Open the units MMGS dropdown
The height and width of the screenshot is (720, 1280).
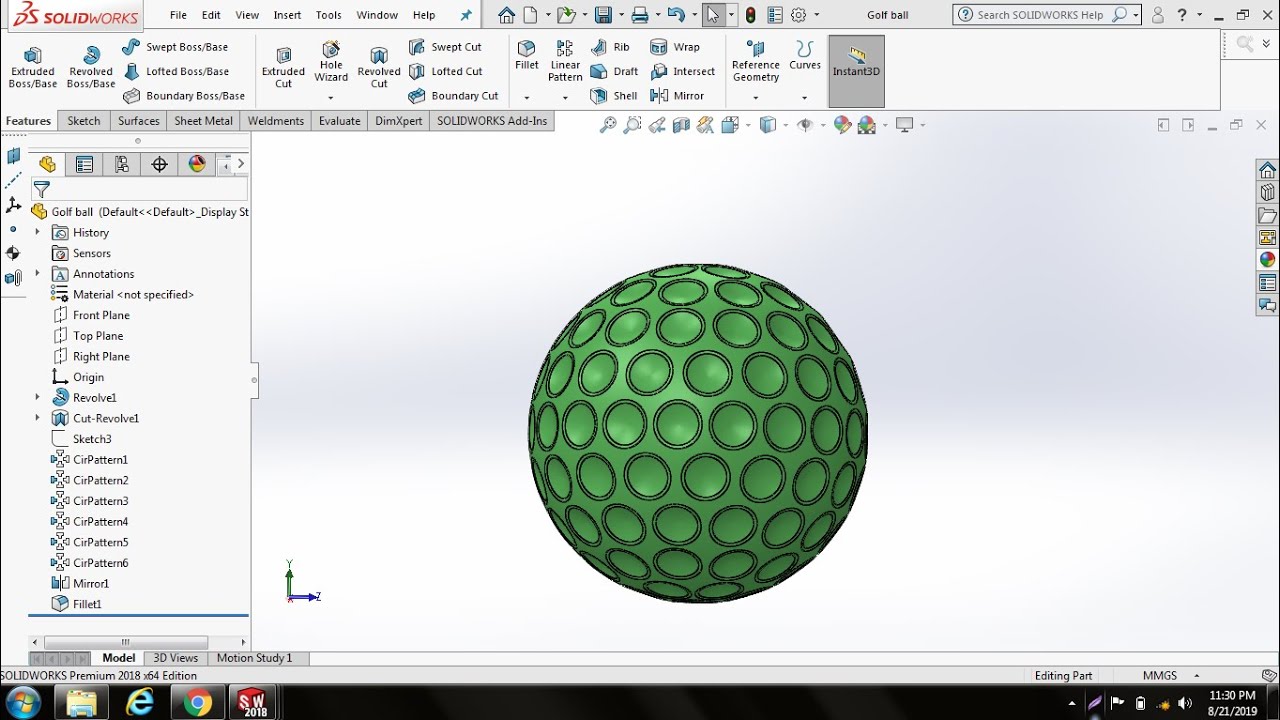point(1196,676)
